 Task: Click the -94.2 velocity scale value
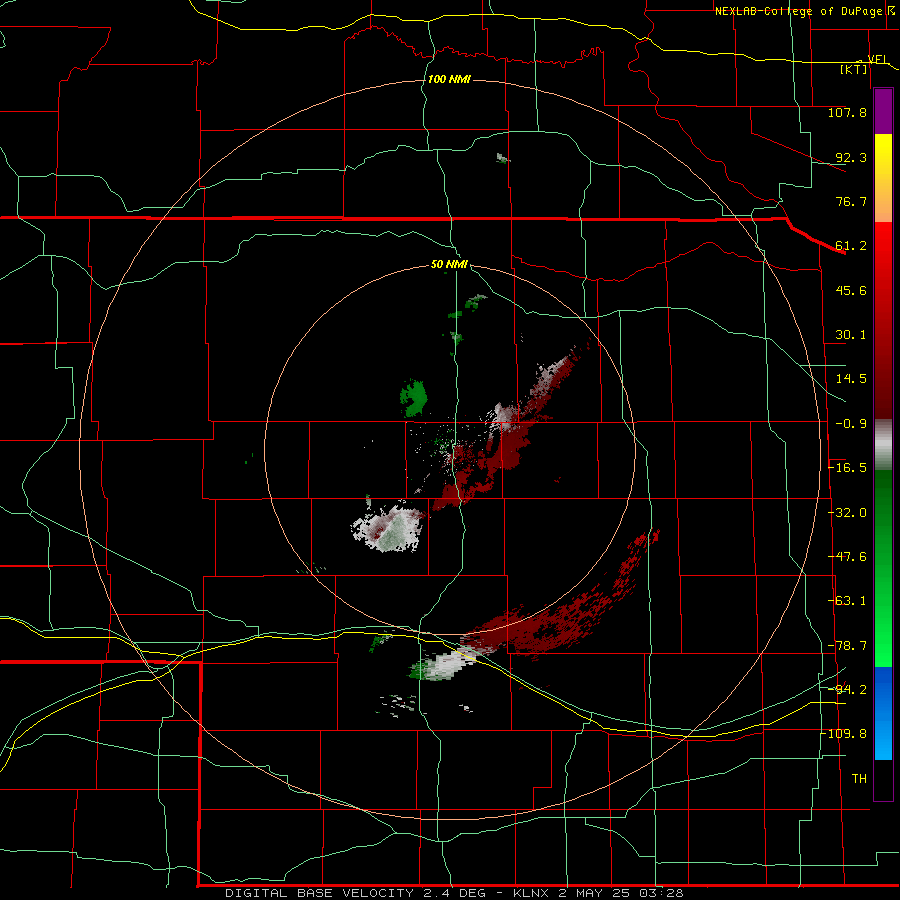(847, 689)
